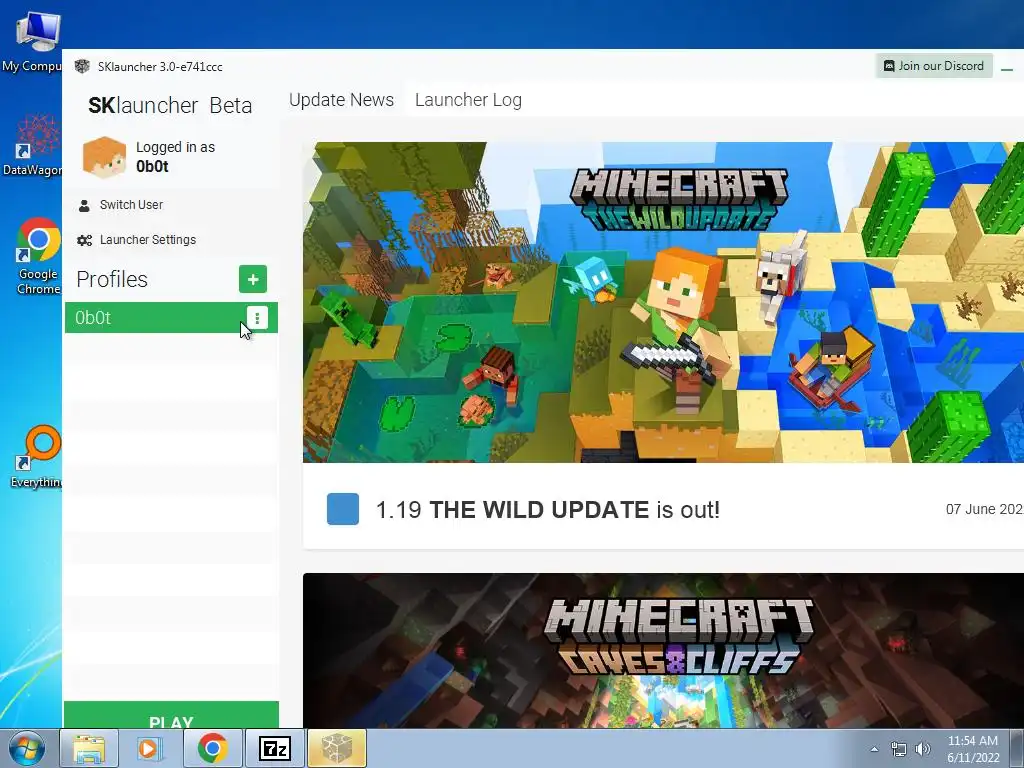Minimize the SKlauncher window
1024x768 pixels.
[1006, 67]
